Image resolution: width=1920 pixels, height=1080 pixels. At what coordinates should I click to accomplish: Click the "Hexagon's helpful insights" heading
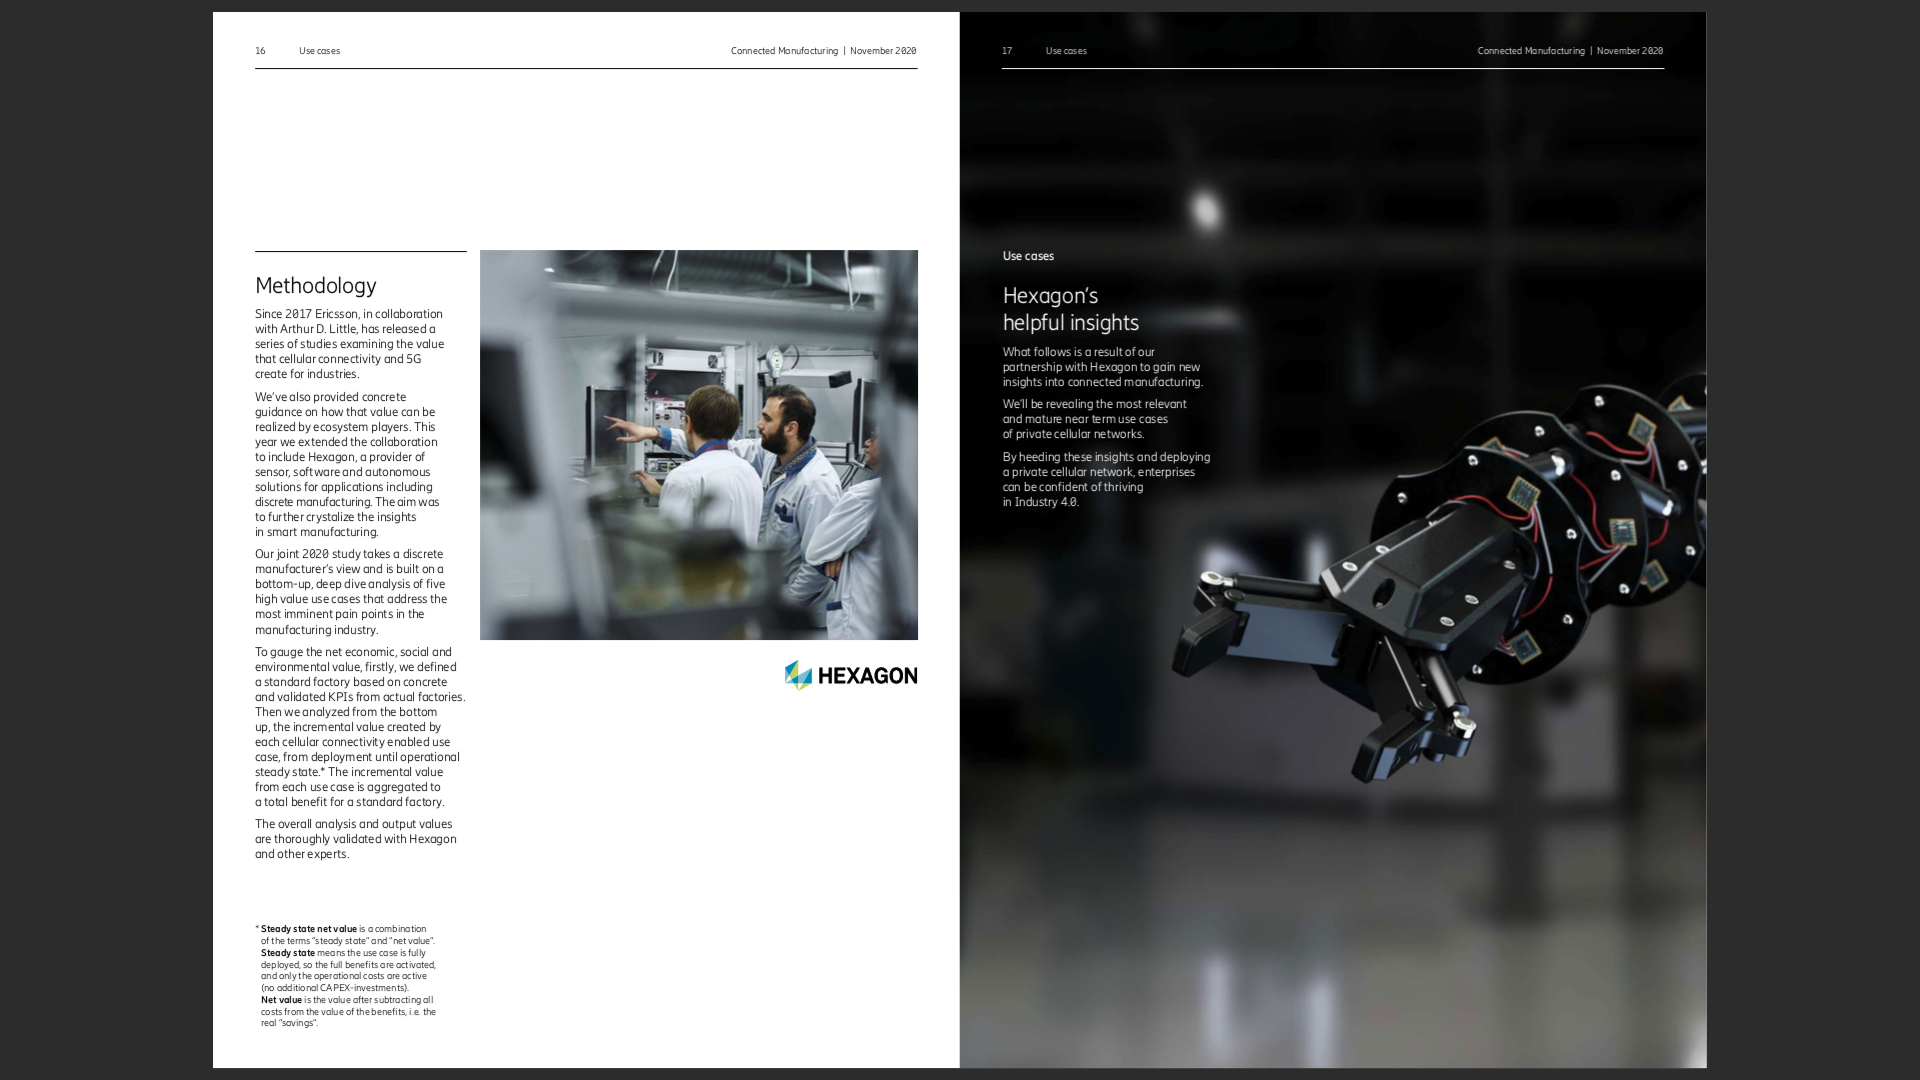tap(1071, 309)
